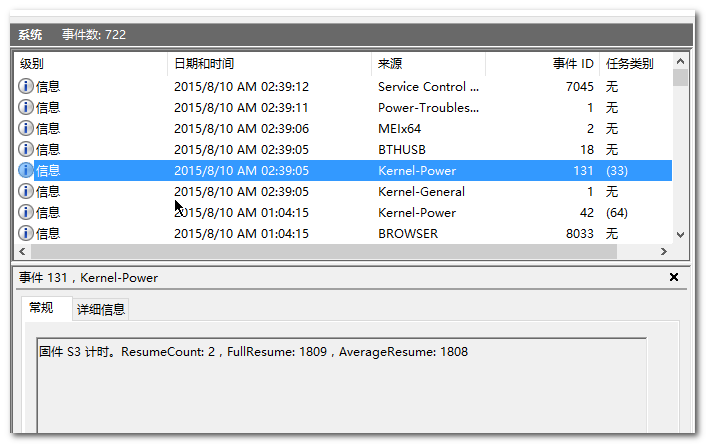Screen dimensions: 706x444
Task: Click the 固件 S3 计时 description text box
Action: click(x=342, y=385)
